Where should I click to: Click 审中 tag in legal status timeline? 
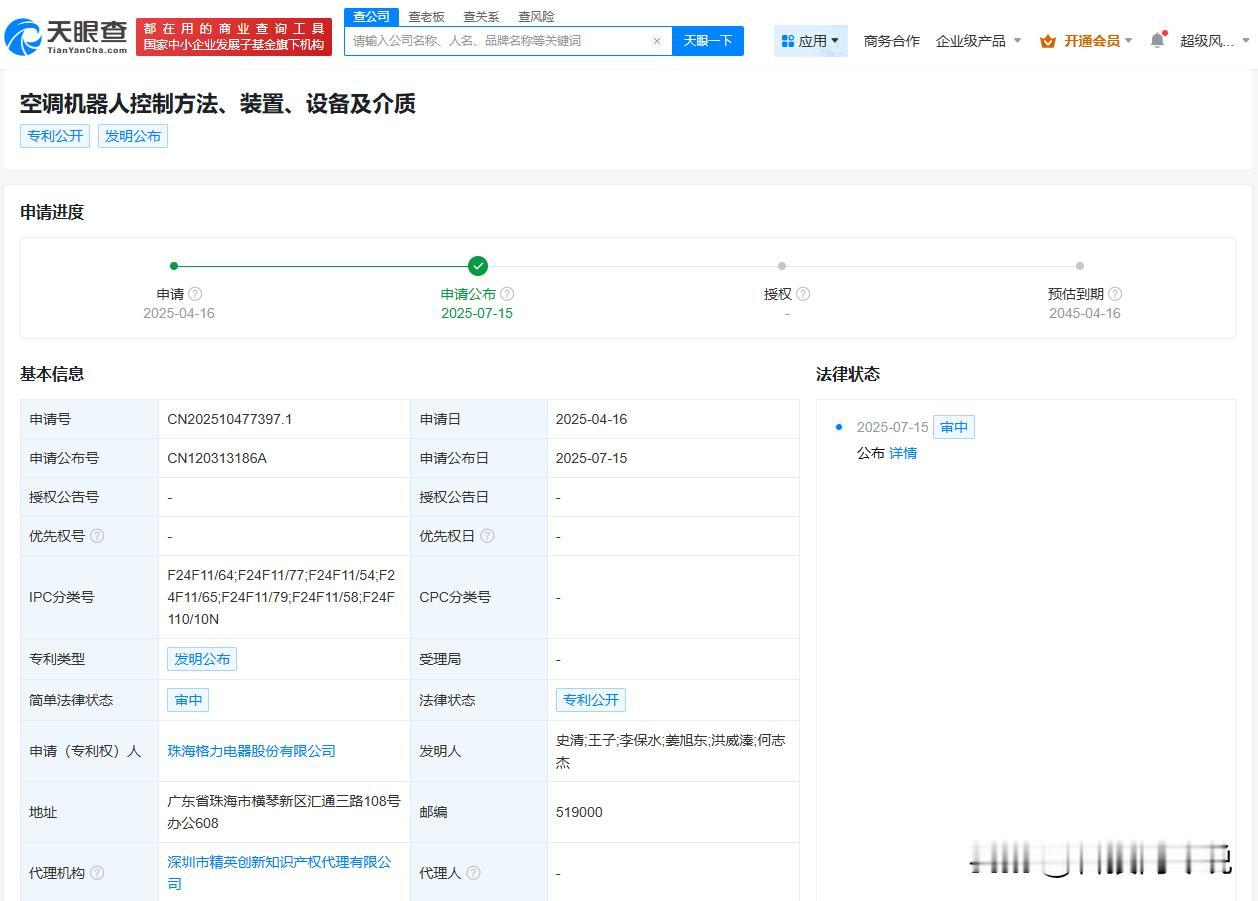[954, 427]
